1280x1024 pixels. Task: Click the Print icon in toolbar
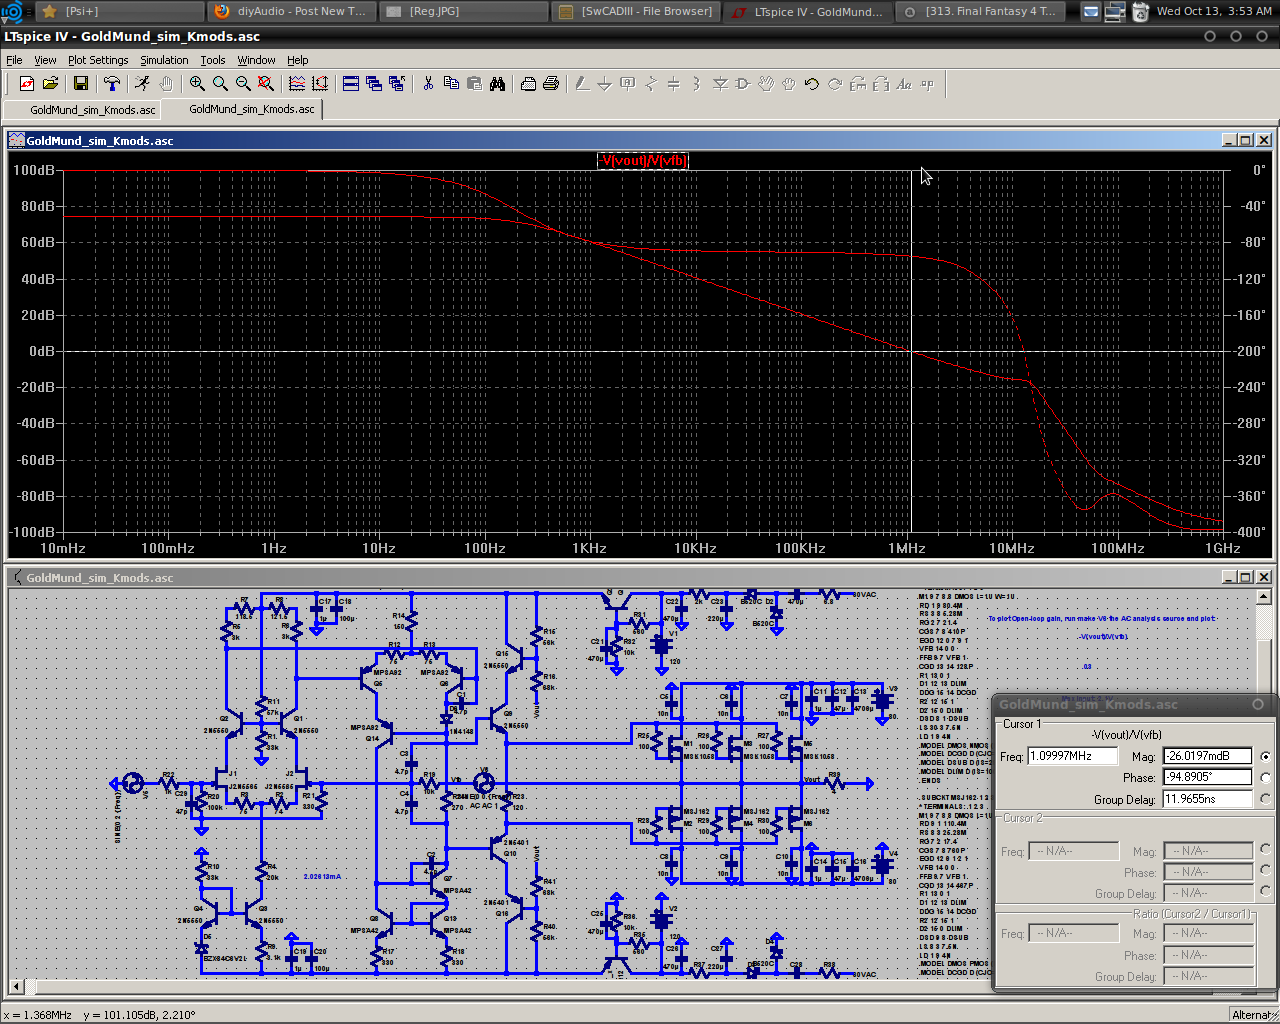click(x=551, y=84)
